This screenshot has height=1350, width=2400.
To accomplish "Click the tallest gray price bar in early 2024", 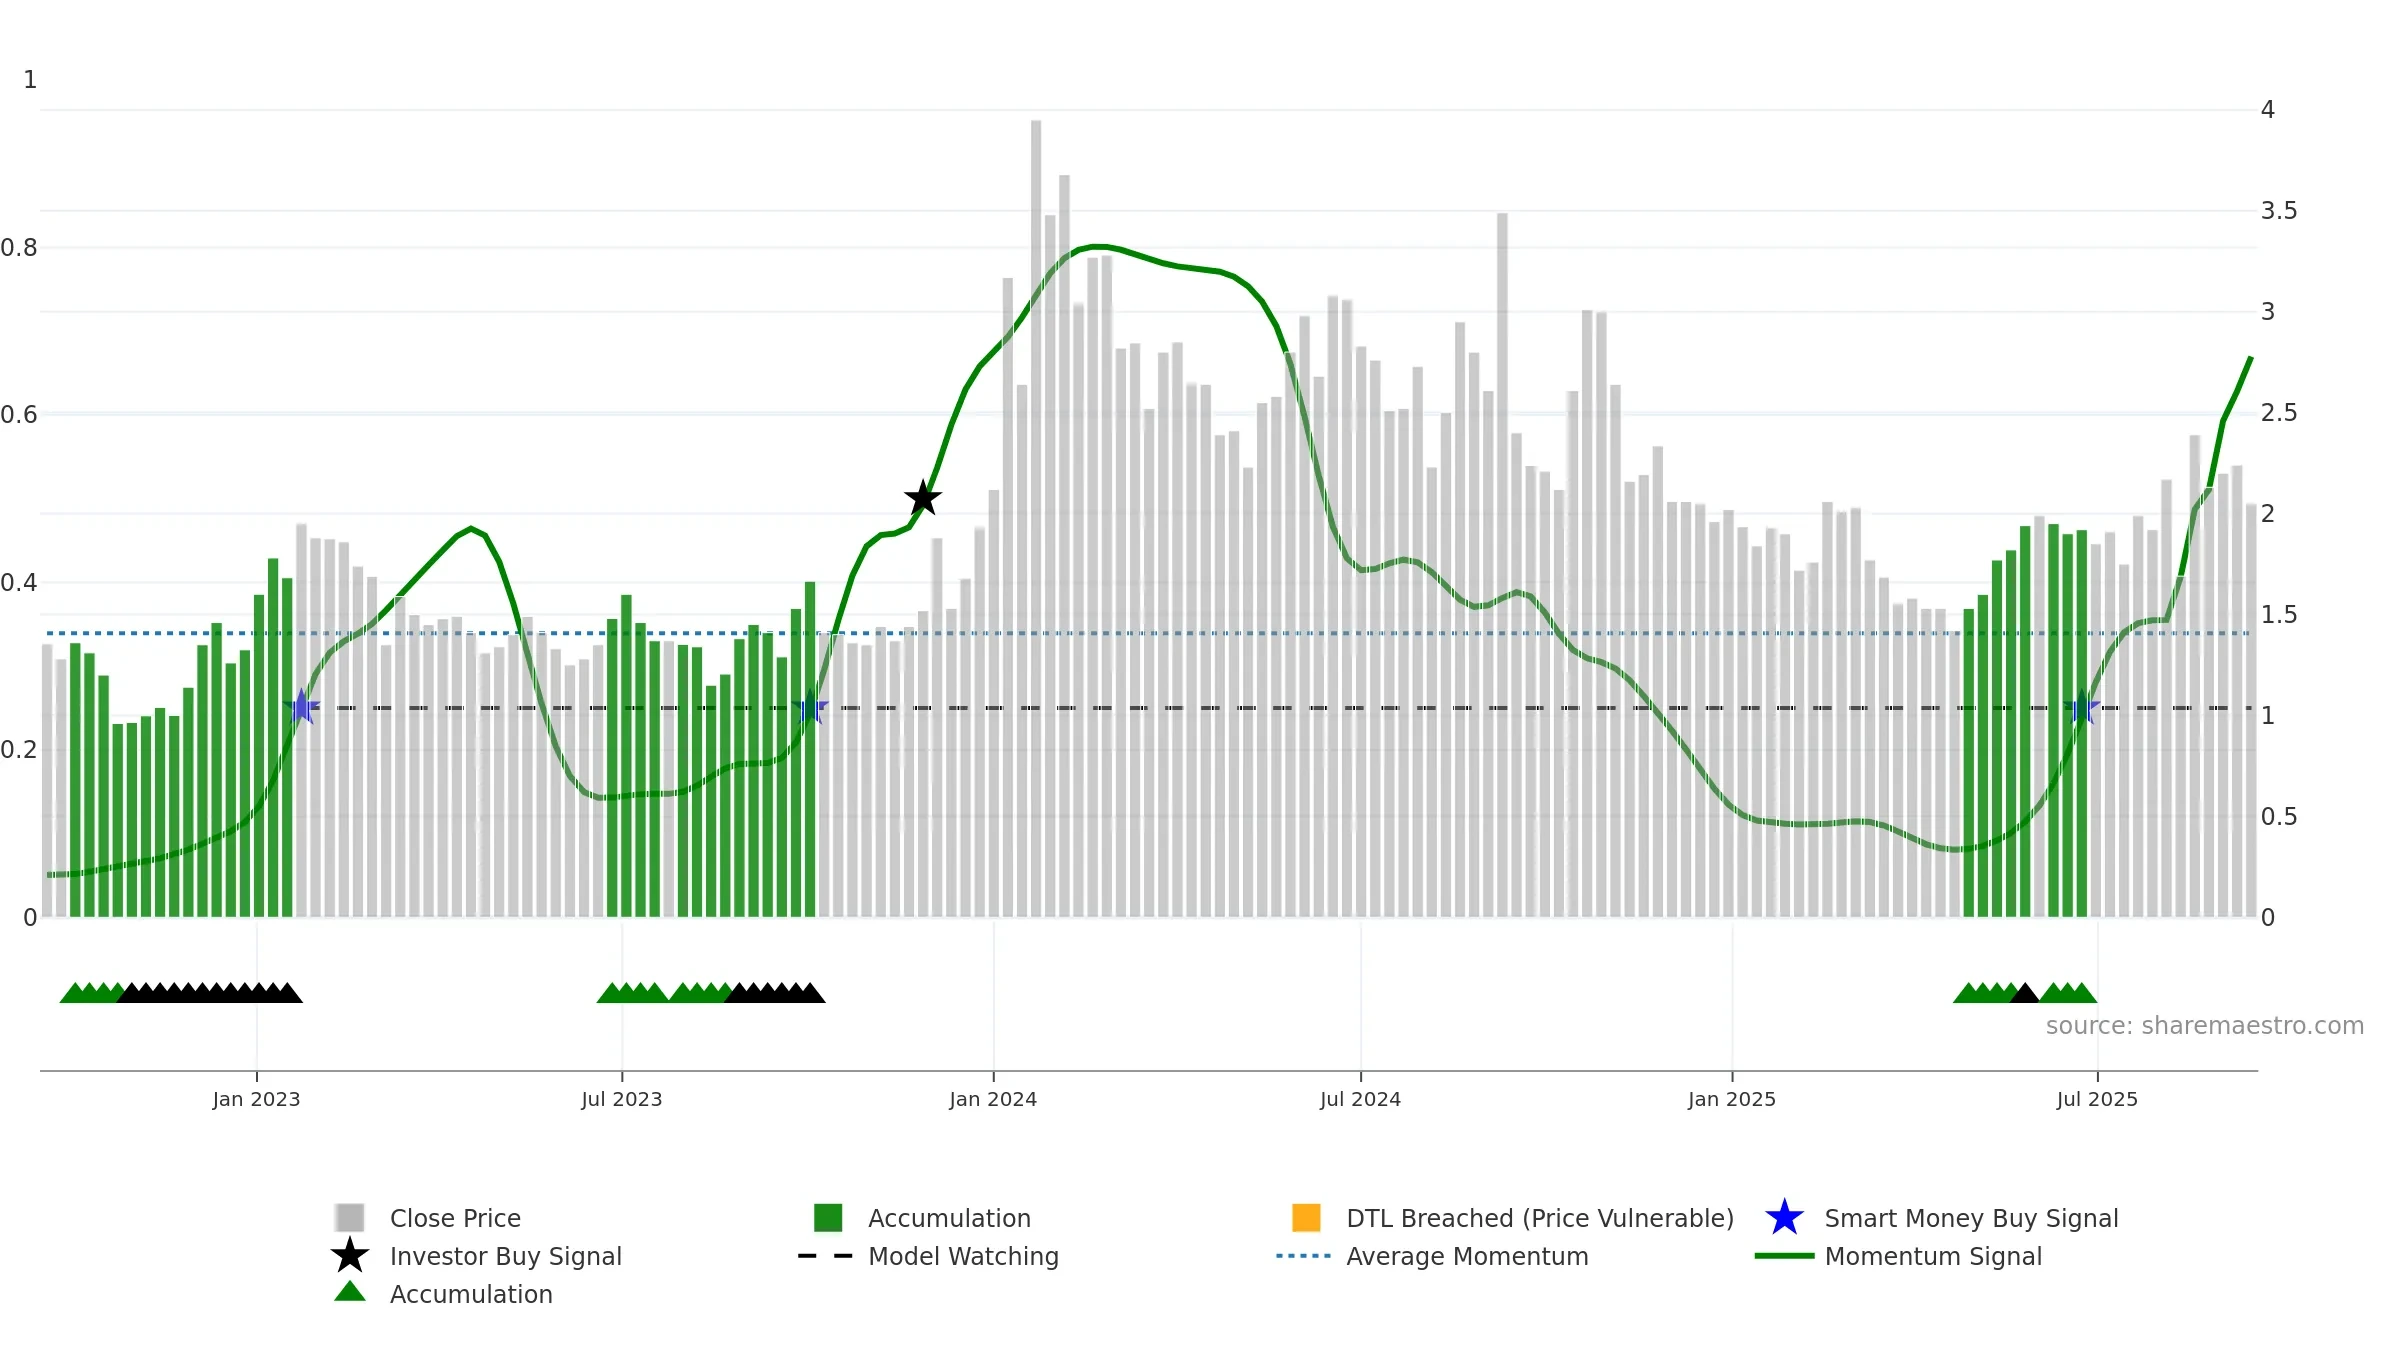I will [x=1036, y=518].
